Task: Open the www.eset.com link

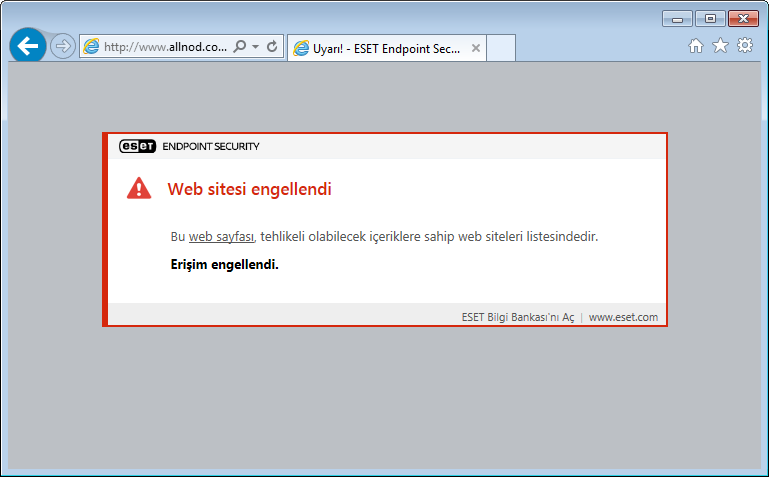Action: click(x=623, y=317)
